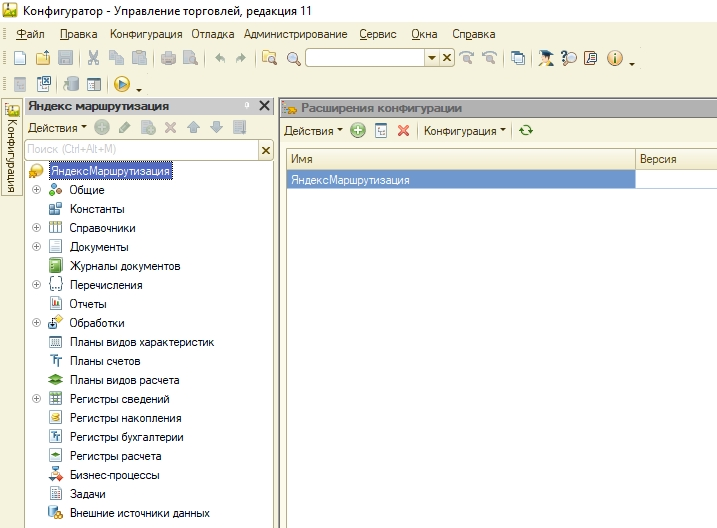Click the database configuration cylinder icon

click(x=71, y=85)
